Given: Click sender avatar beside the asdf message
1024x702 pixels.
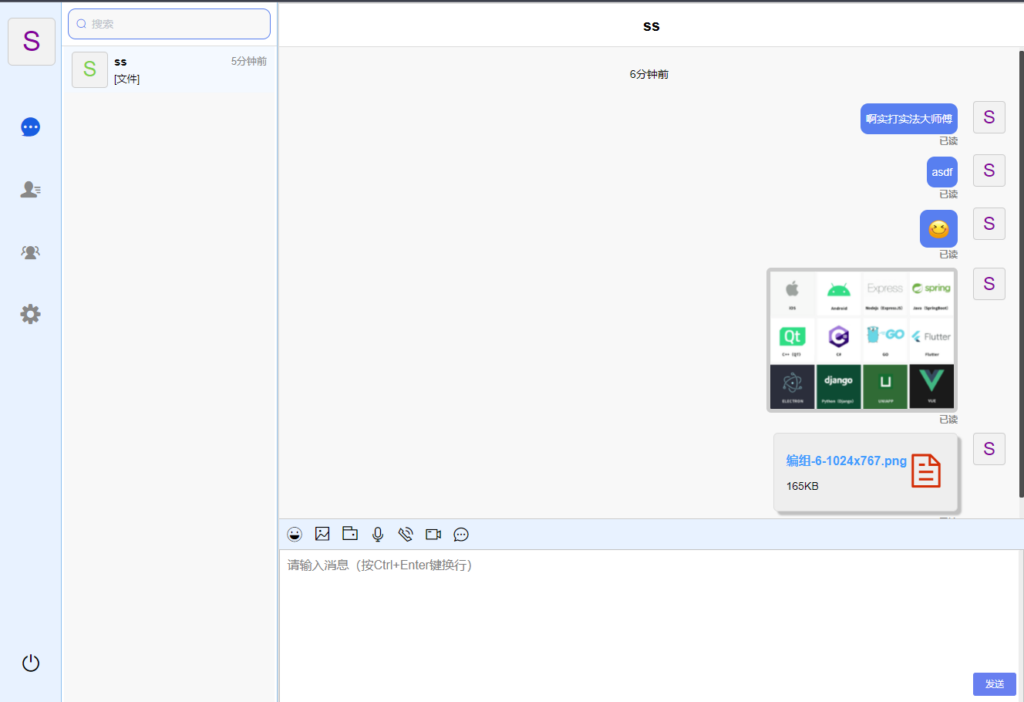Looking at the screenshot, I should [989, 170].
